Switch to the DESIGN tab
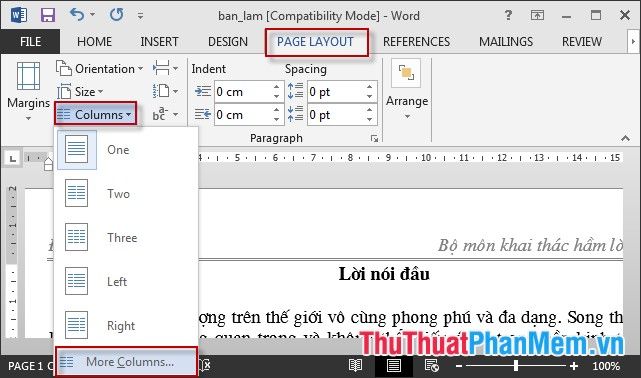 [228, 42]
